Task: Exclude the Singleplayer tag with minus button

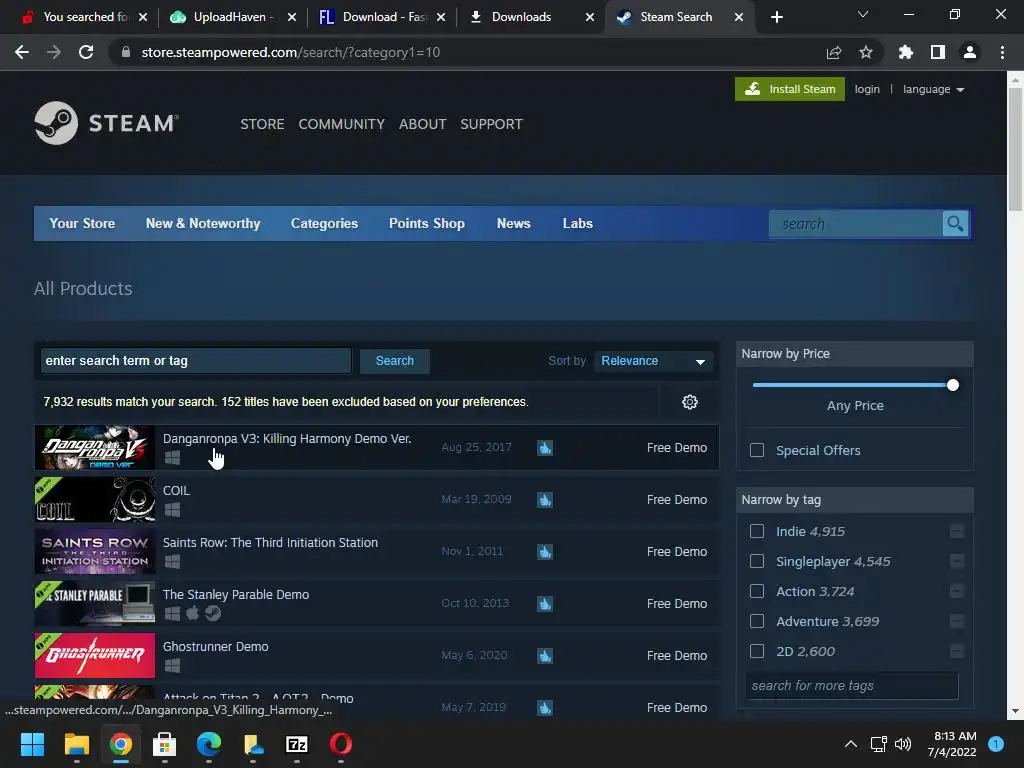Action: point(957,561)
